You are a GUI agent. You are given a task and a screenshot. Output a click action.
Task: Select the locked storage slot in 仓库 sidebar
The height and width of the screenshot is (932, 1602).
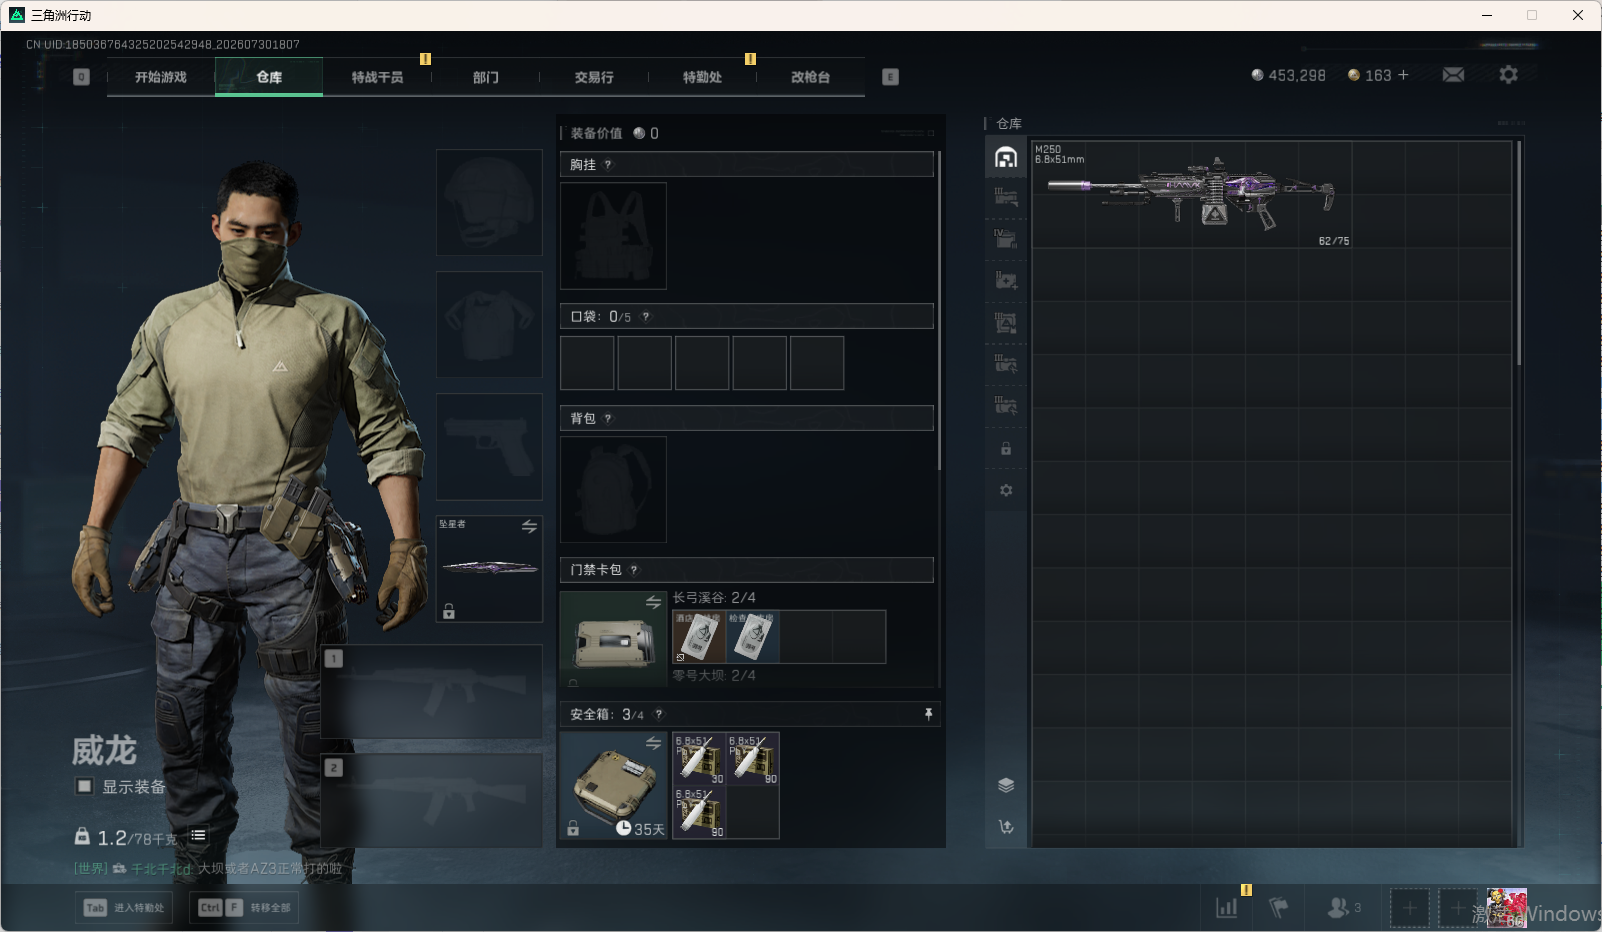coord(1006,449)
